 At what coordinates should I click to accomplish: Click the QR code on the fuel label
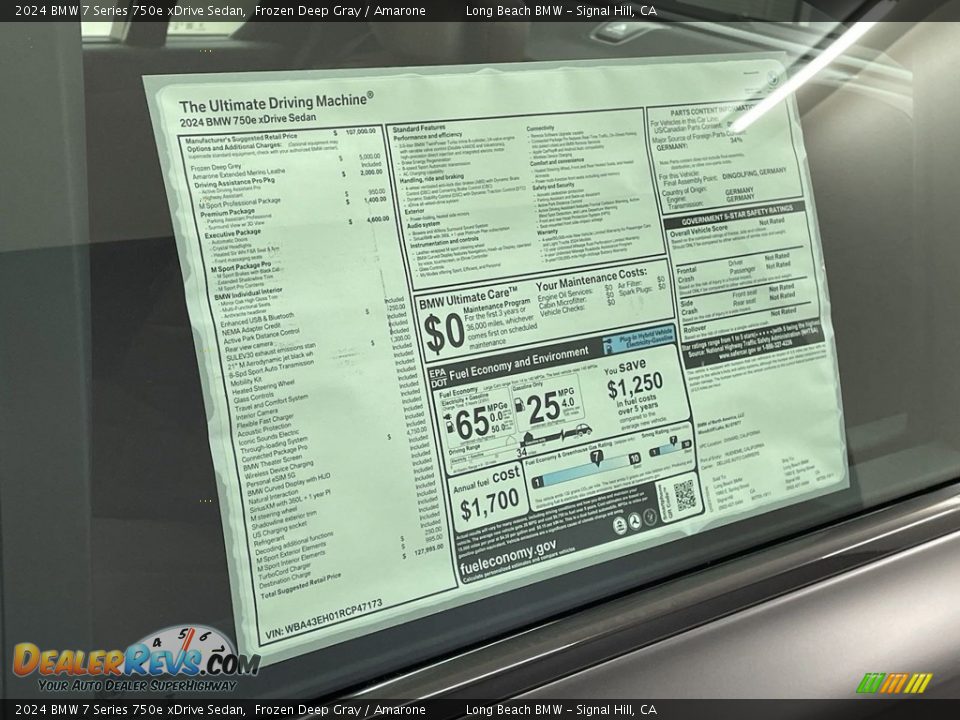click(x=684, y=495)
